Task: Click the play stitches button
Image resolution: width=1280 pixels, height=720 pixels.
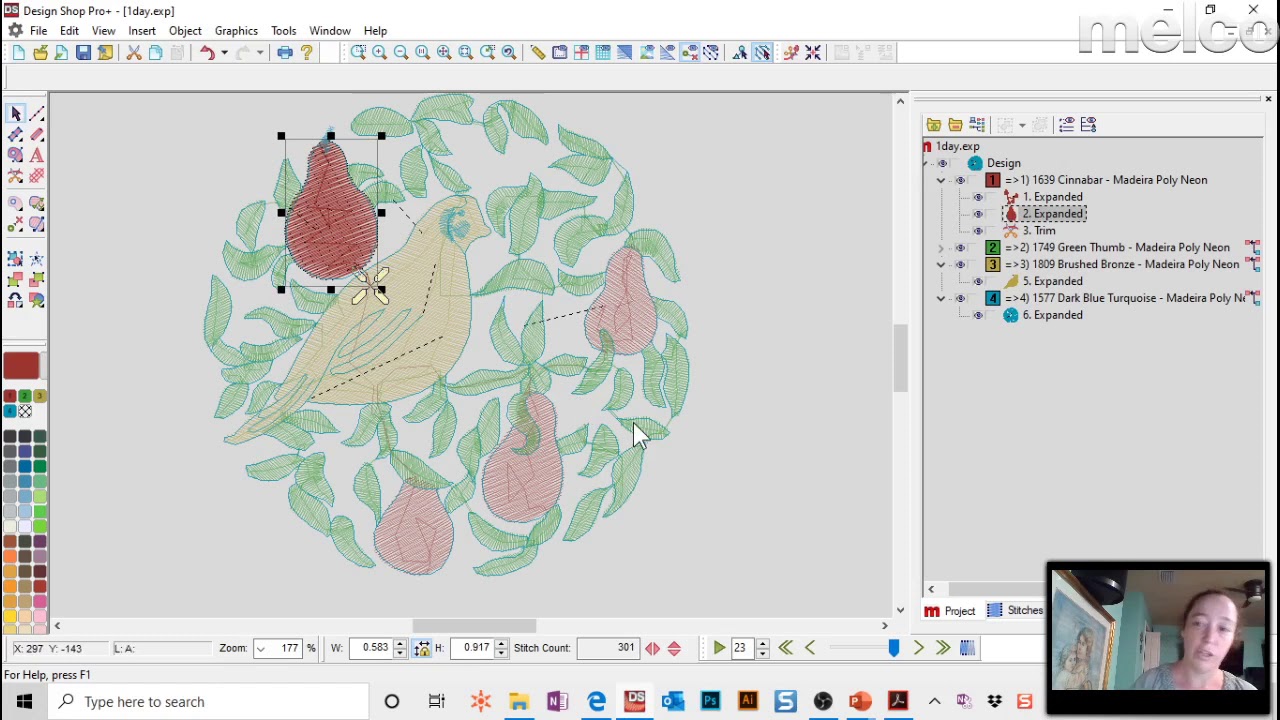Action: [x=719, y=649]
